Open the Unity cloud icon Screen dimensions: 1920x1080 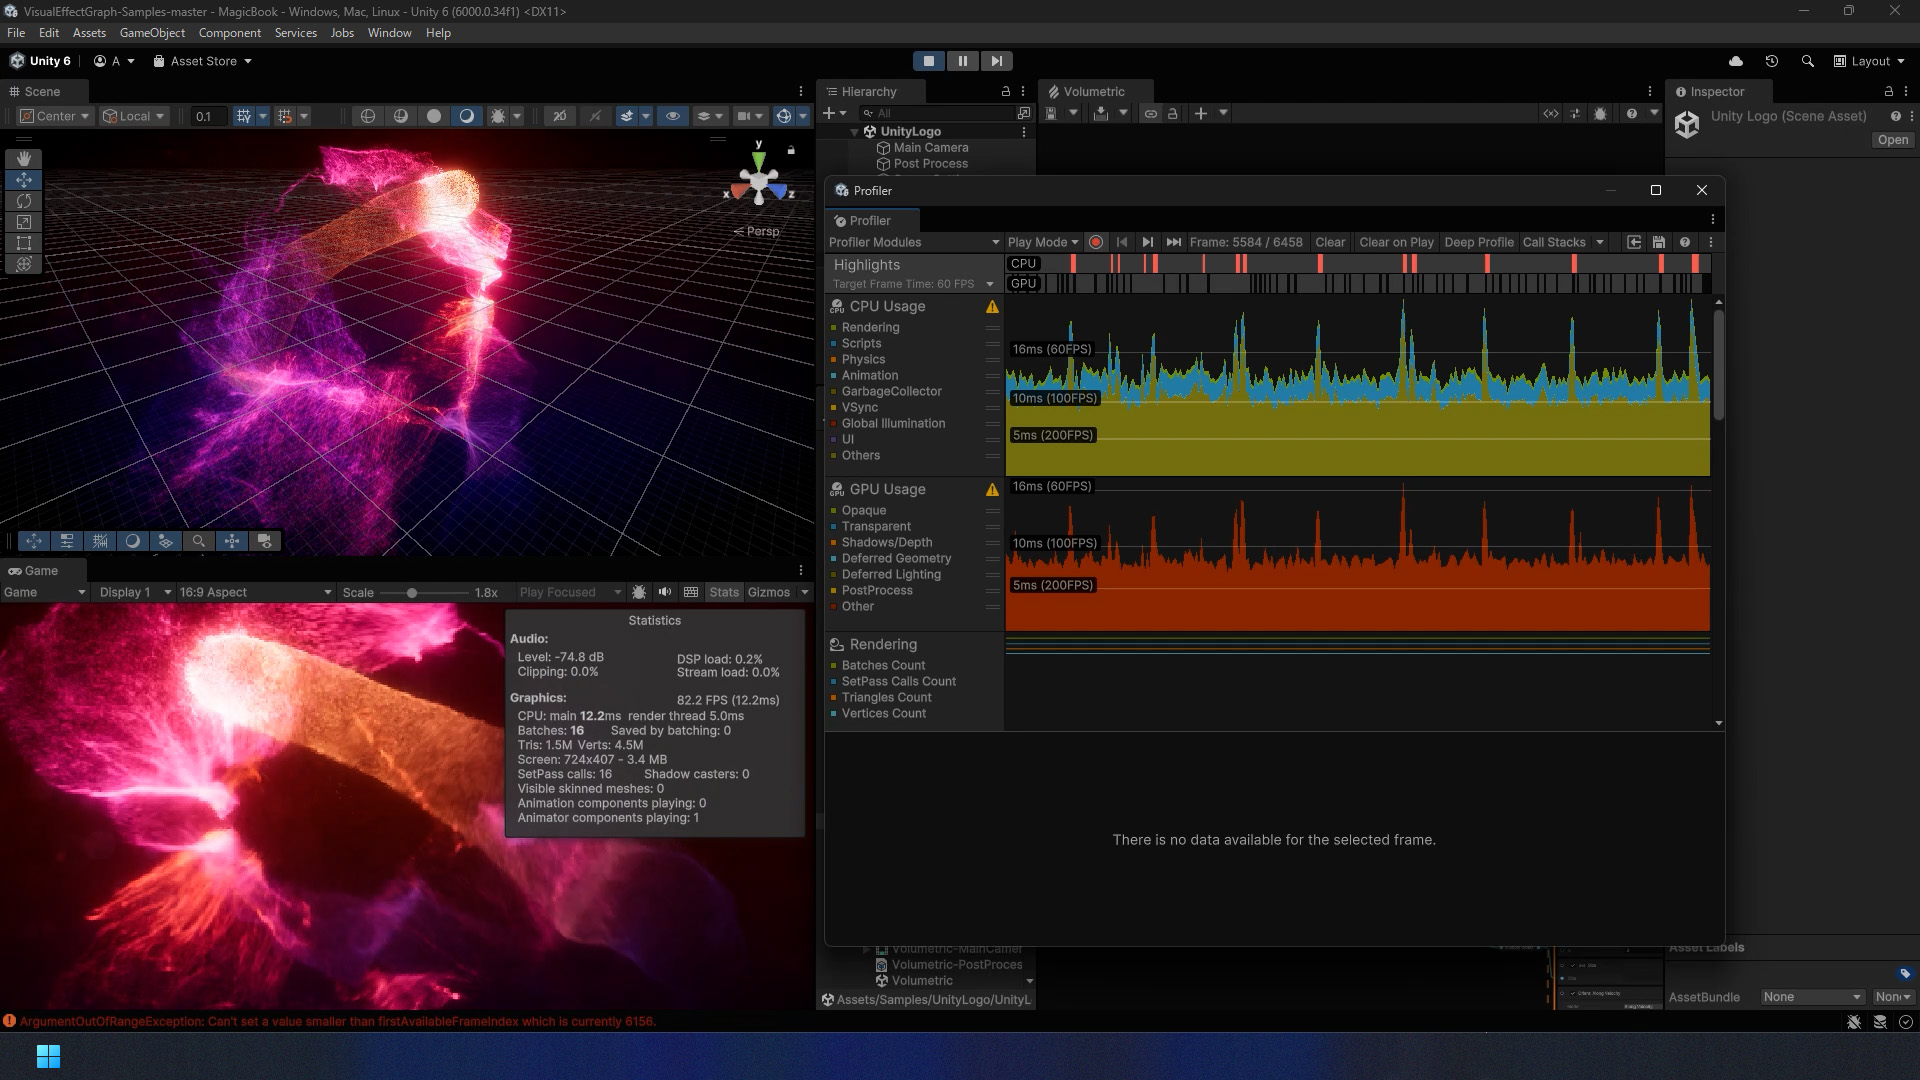1736,61
